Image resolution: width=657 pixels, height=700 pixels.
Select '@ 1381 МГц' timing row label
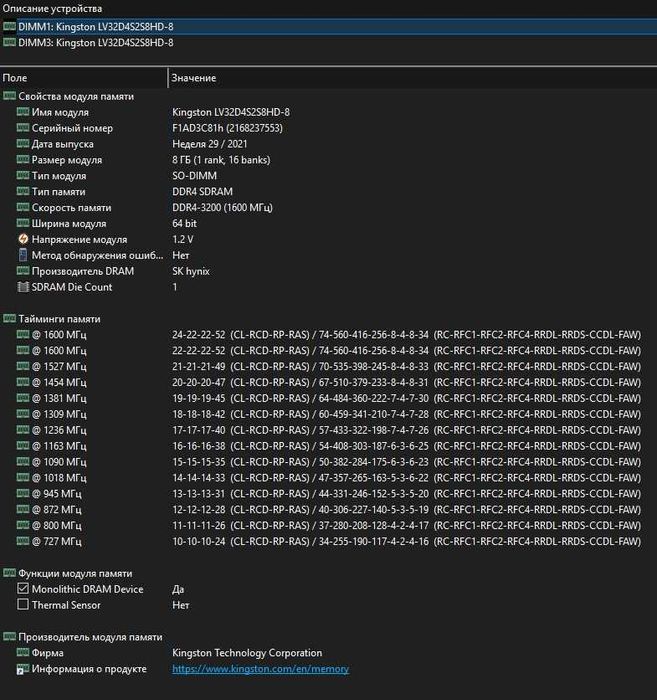(59, 398)
